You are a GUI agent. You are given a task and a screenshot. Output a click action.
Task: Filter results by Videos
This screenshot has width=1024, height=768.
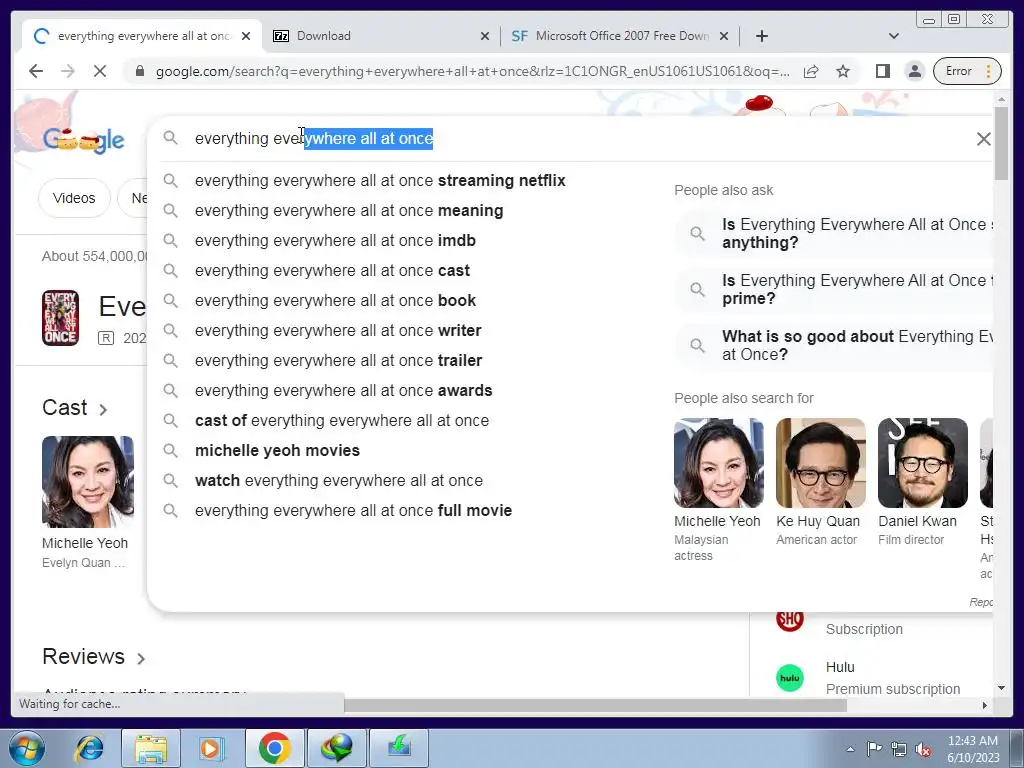pyautogui.click(x=74, y=198)
